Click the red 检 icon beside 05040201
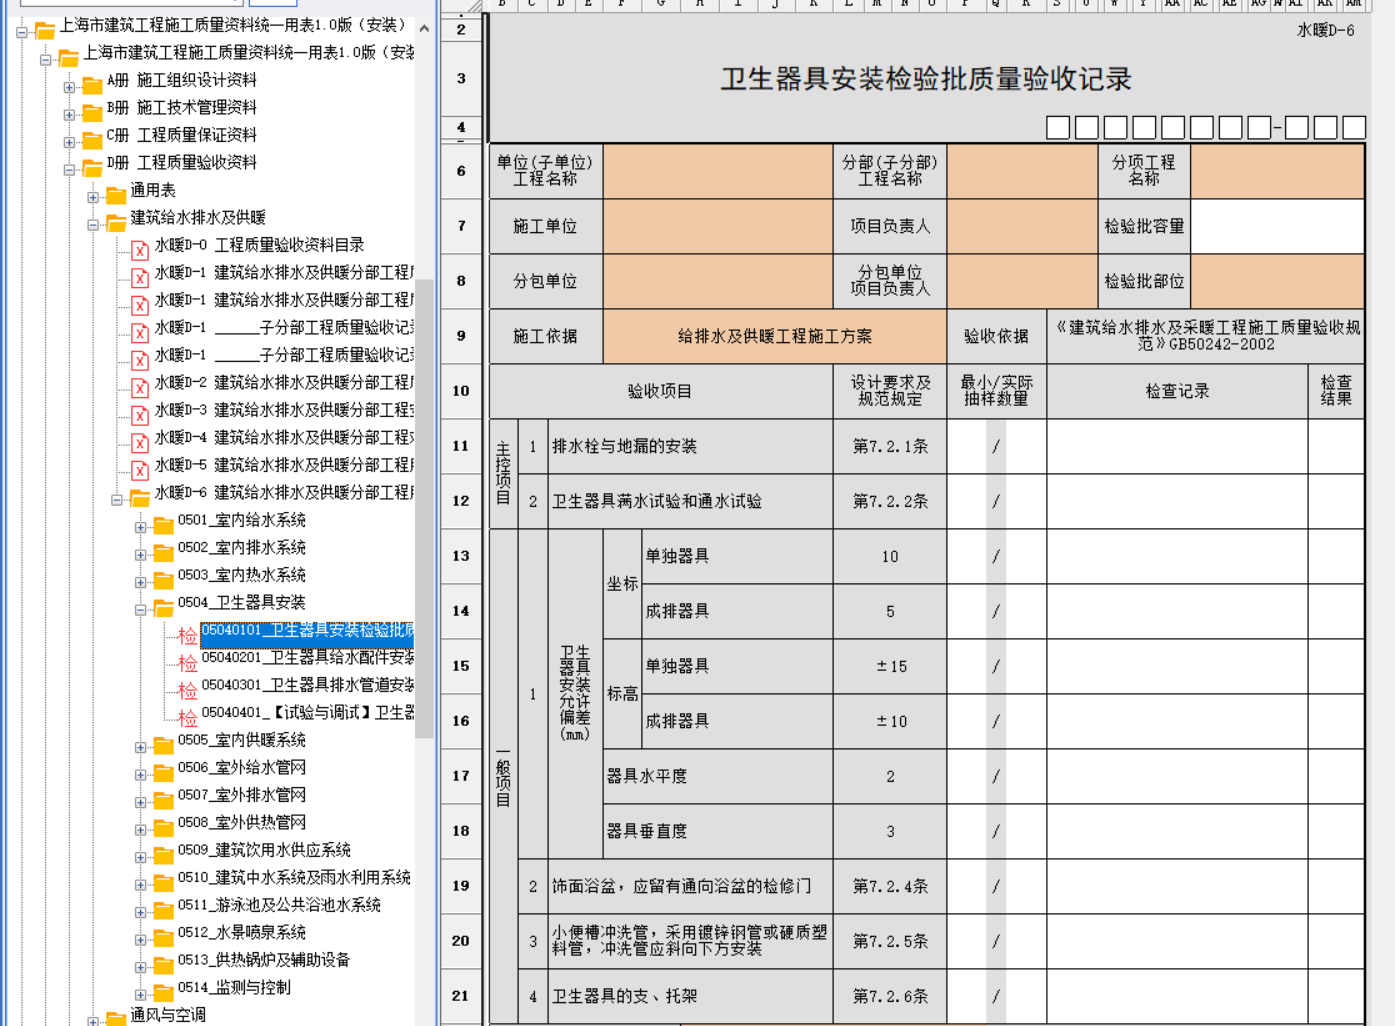 [x=187, y=662]
